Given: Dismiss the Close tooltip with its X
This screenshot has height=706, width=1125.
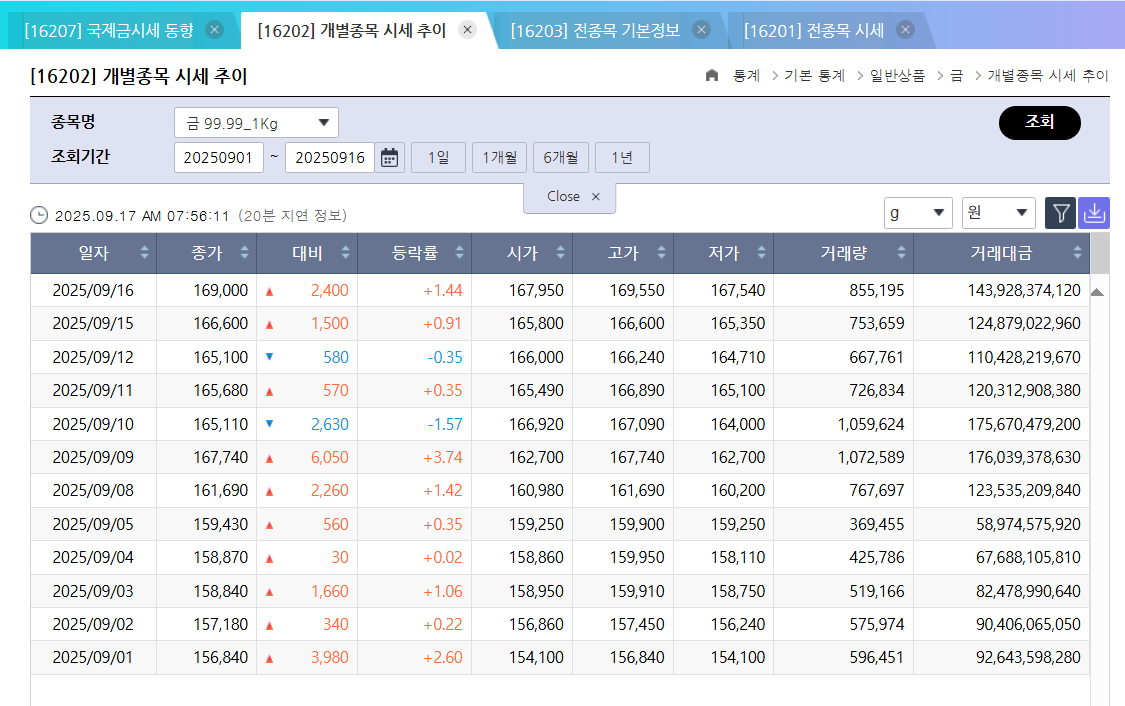Looking at the screenshot, I should pos(596,197).
